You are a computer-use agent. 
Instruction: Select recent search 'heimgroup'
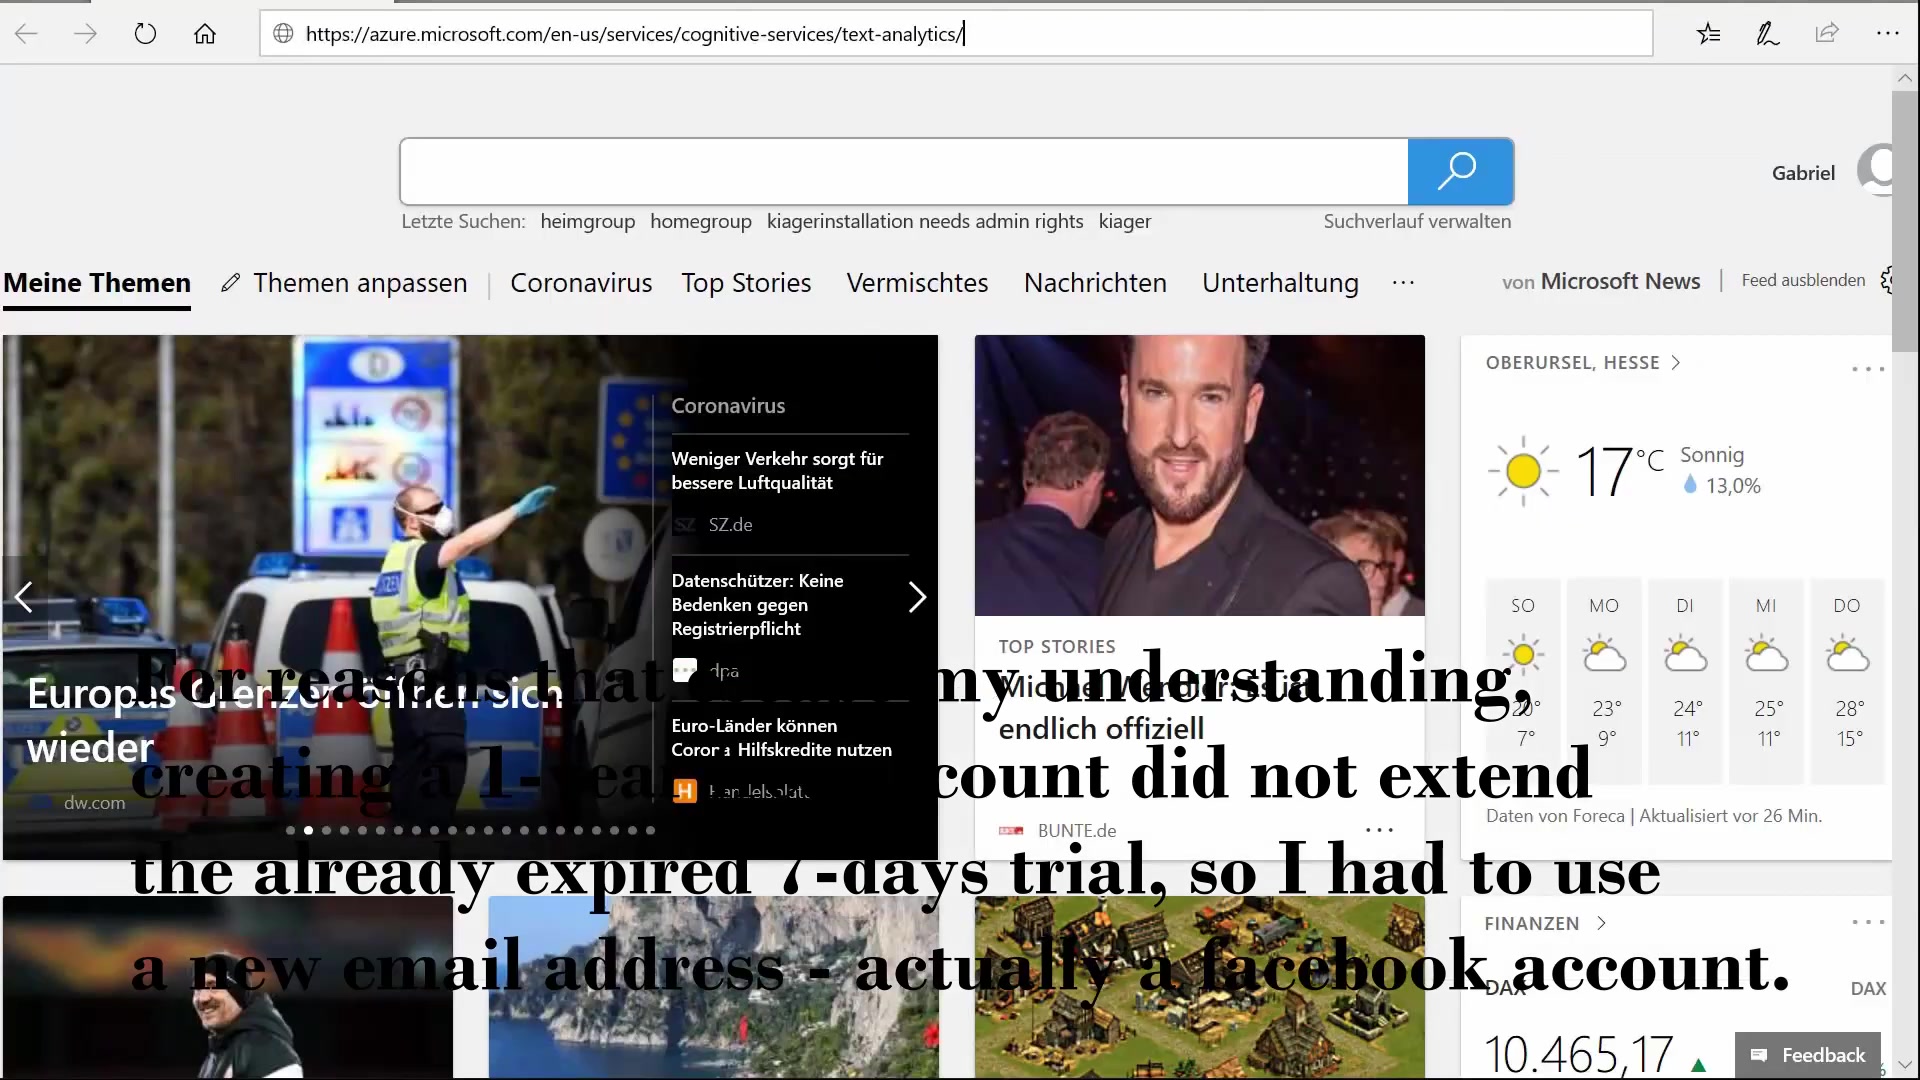(x=588, y=221)
